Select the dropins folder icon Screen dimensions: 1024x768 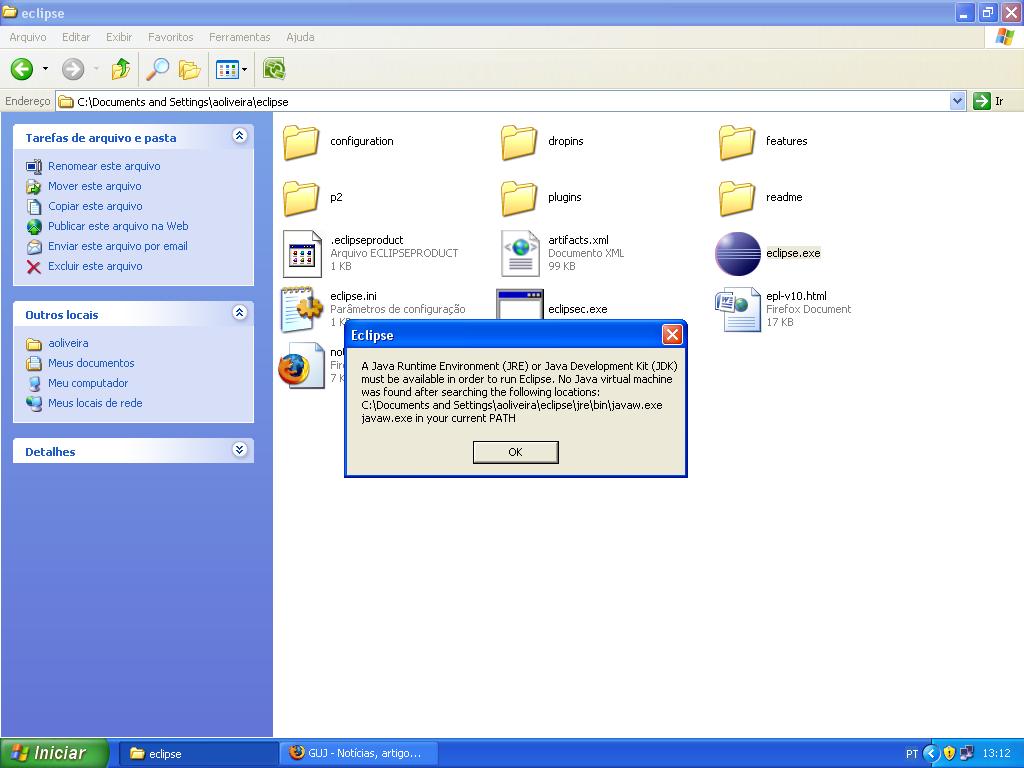pos(519,142)
